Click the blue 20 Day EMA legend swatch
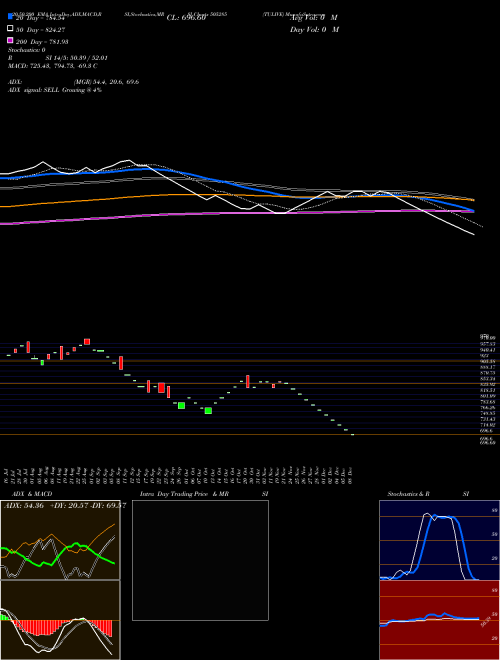500x660 pixels. click(x=10, y=16)
